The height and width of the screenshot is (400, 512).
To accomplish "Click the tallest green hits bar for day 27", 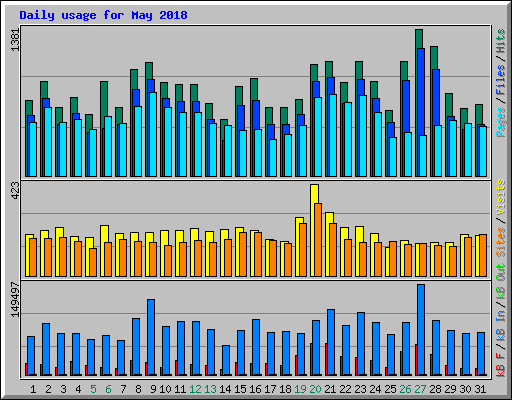I will point(419,39).
